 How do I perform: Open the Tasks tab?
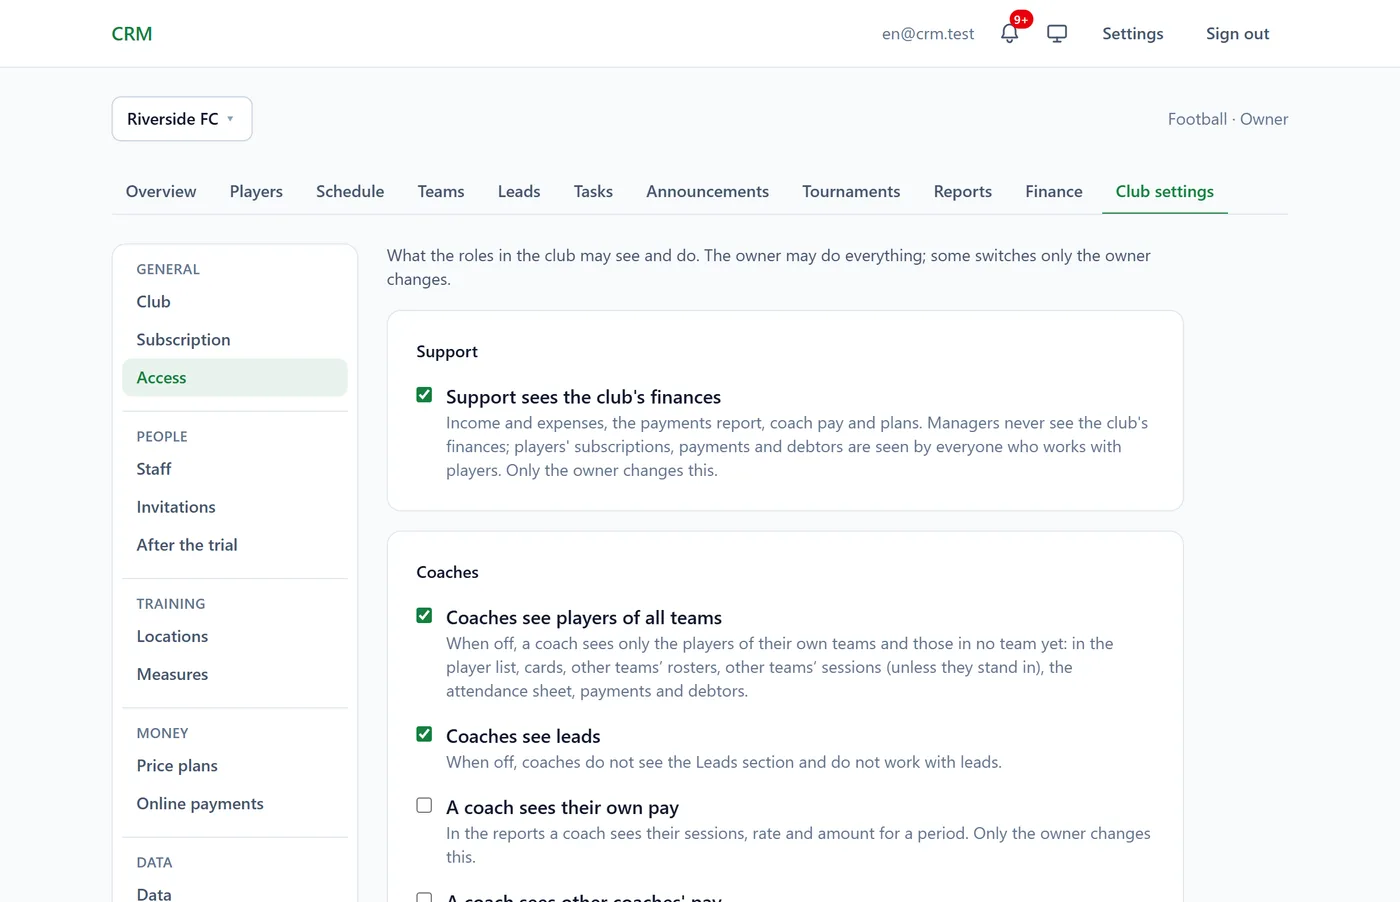coord(593,191)
